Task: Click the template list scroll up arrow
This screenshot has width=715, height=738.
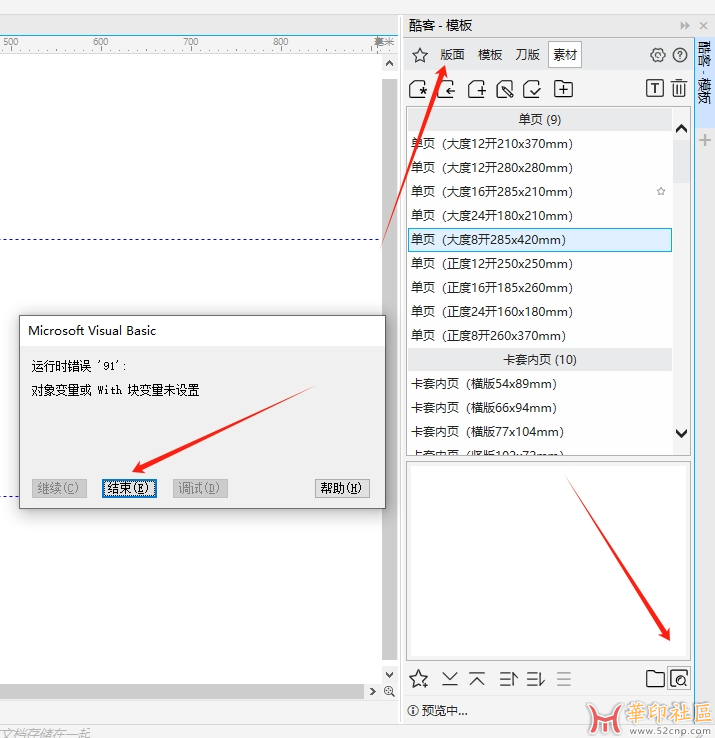Action: pos(681,128)
